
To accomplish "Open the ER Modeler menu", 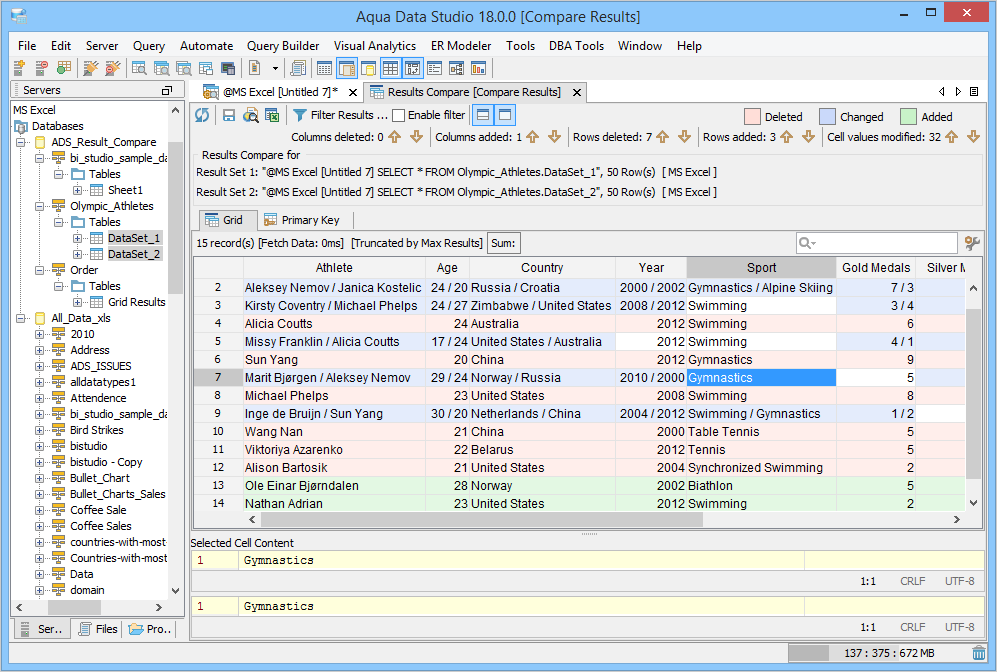I will pyautogui.click(x=461, y=46).
